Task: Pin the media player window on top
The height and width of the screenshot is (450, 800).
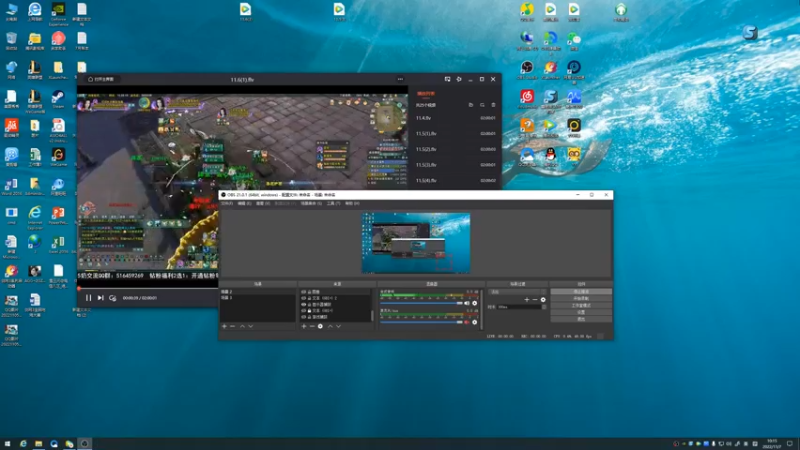Action: pos(459,79)
